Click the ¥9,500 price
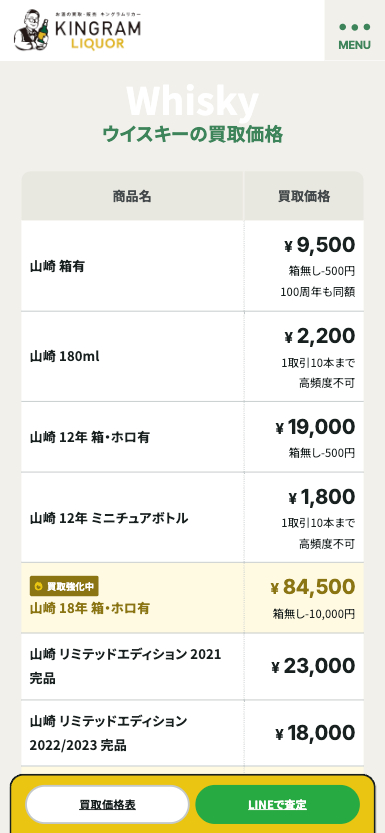This screenshot has width=385, height=833. click(x=319, y=245)
